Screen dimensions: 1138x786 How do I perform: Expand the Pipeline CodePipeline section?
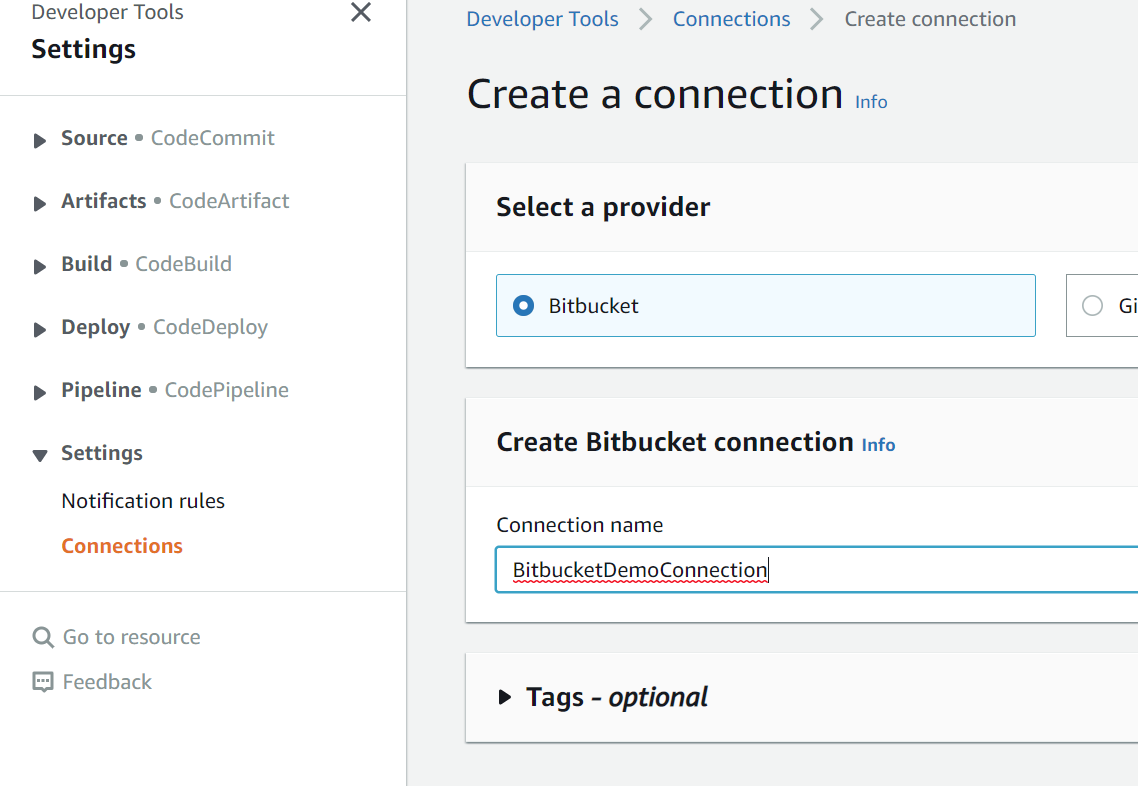[40, 392]
